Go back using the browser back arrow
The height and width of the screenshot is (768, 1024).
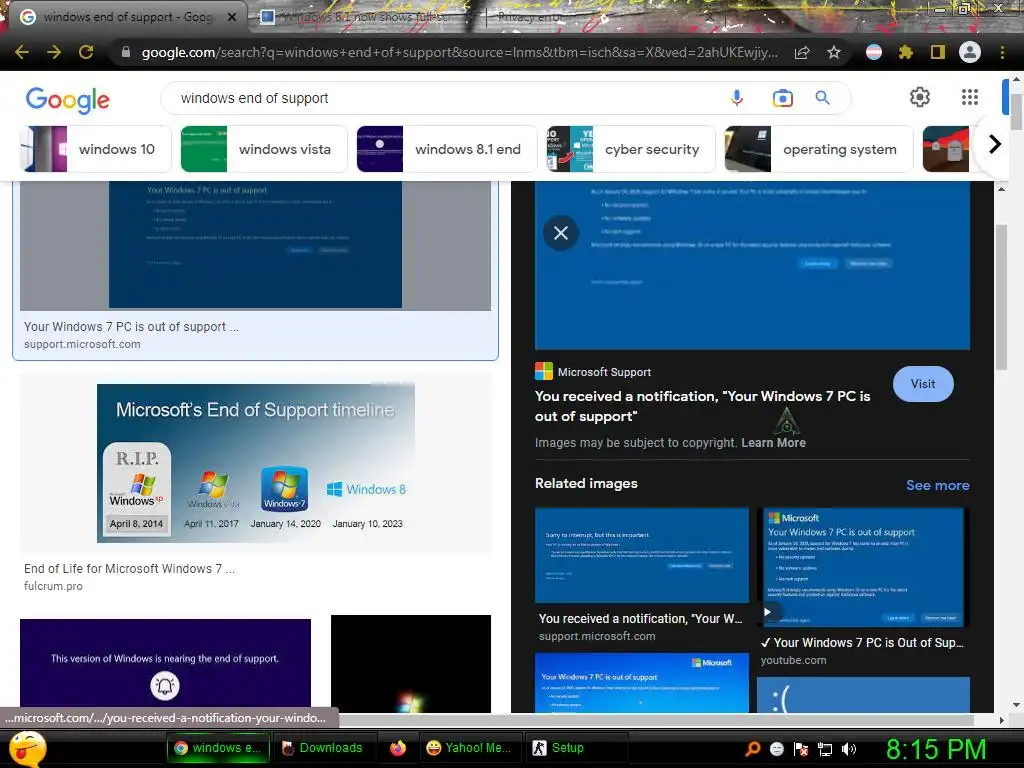[x=22, y=52]
